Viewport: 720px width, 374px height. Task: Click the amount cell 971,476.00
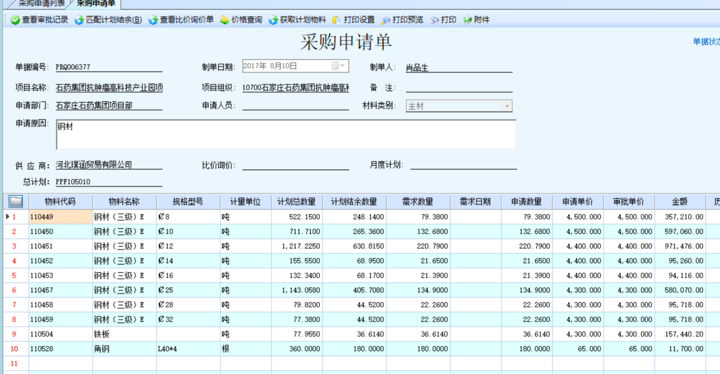[x=680, y=246]
